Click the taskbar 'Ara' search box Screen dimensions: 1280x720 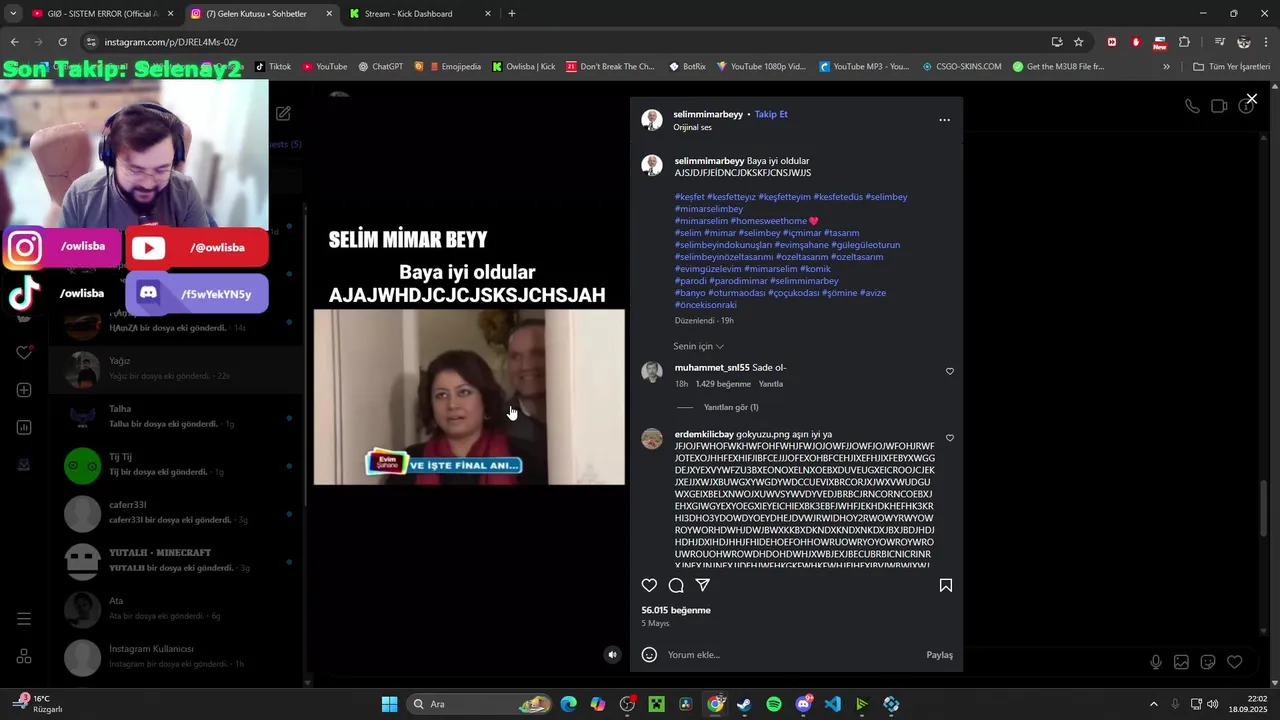tap(480, 704)
